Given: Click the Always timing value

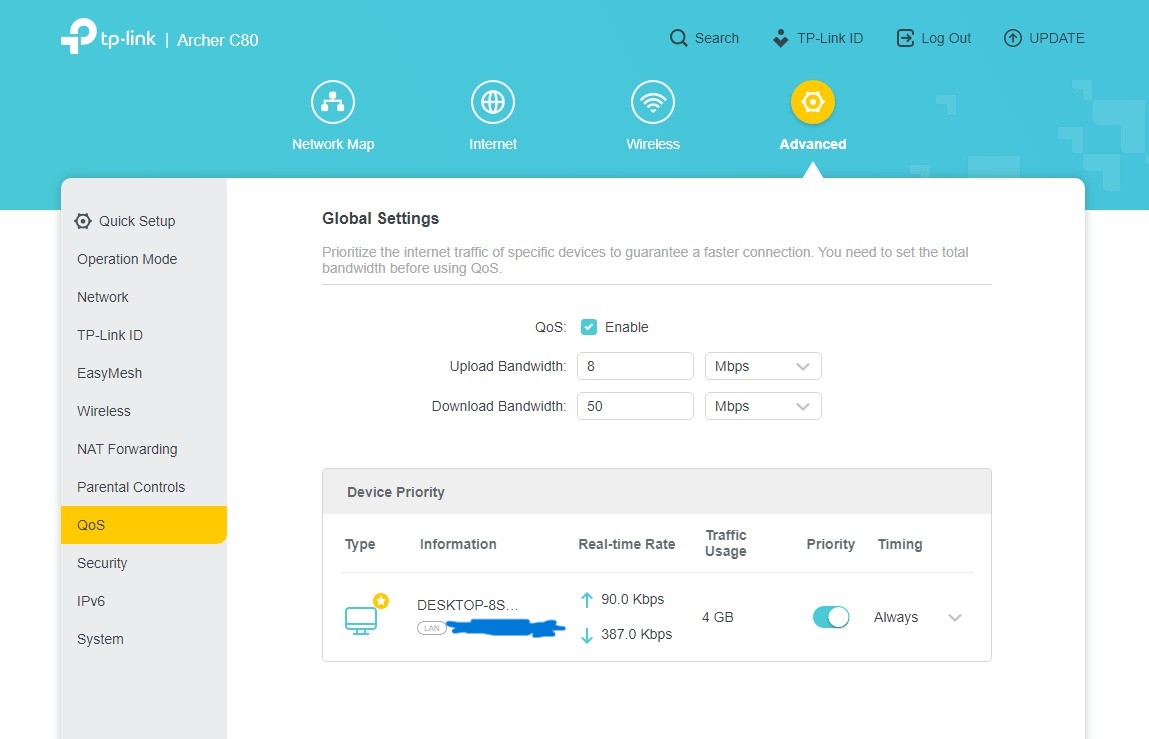Looking at the screenshot, I should point(895,617).
